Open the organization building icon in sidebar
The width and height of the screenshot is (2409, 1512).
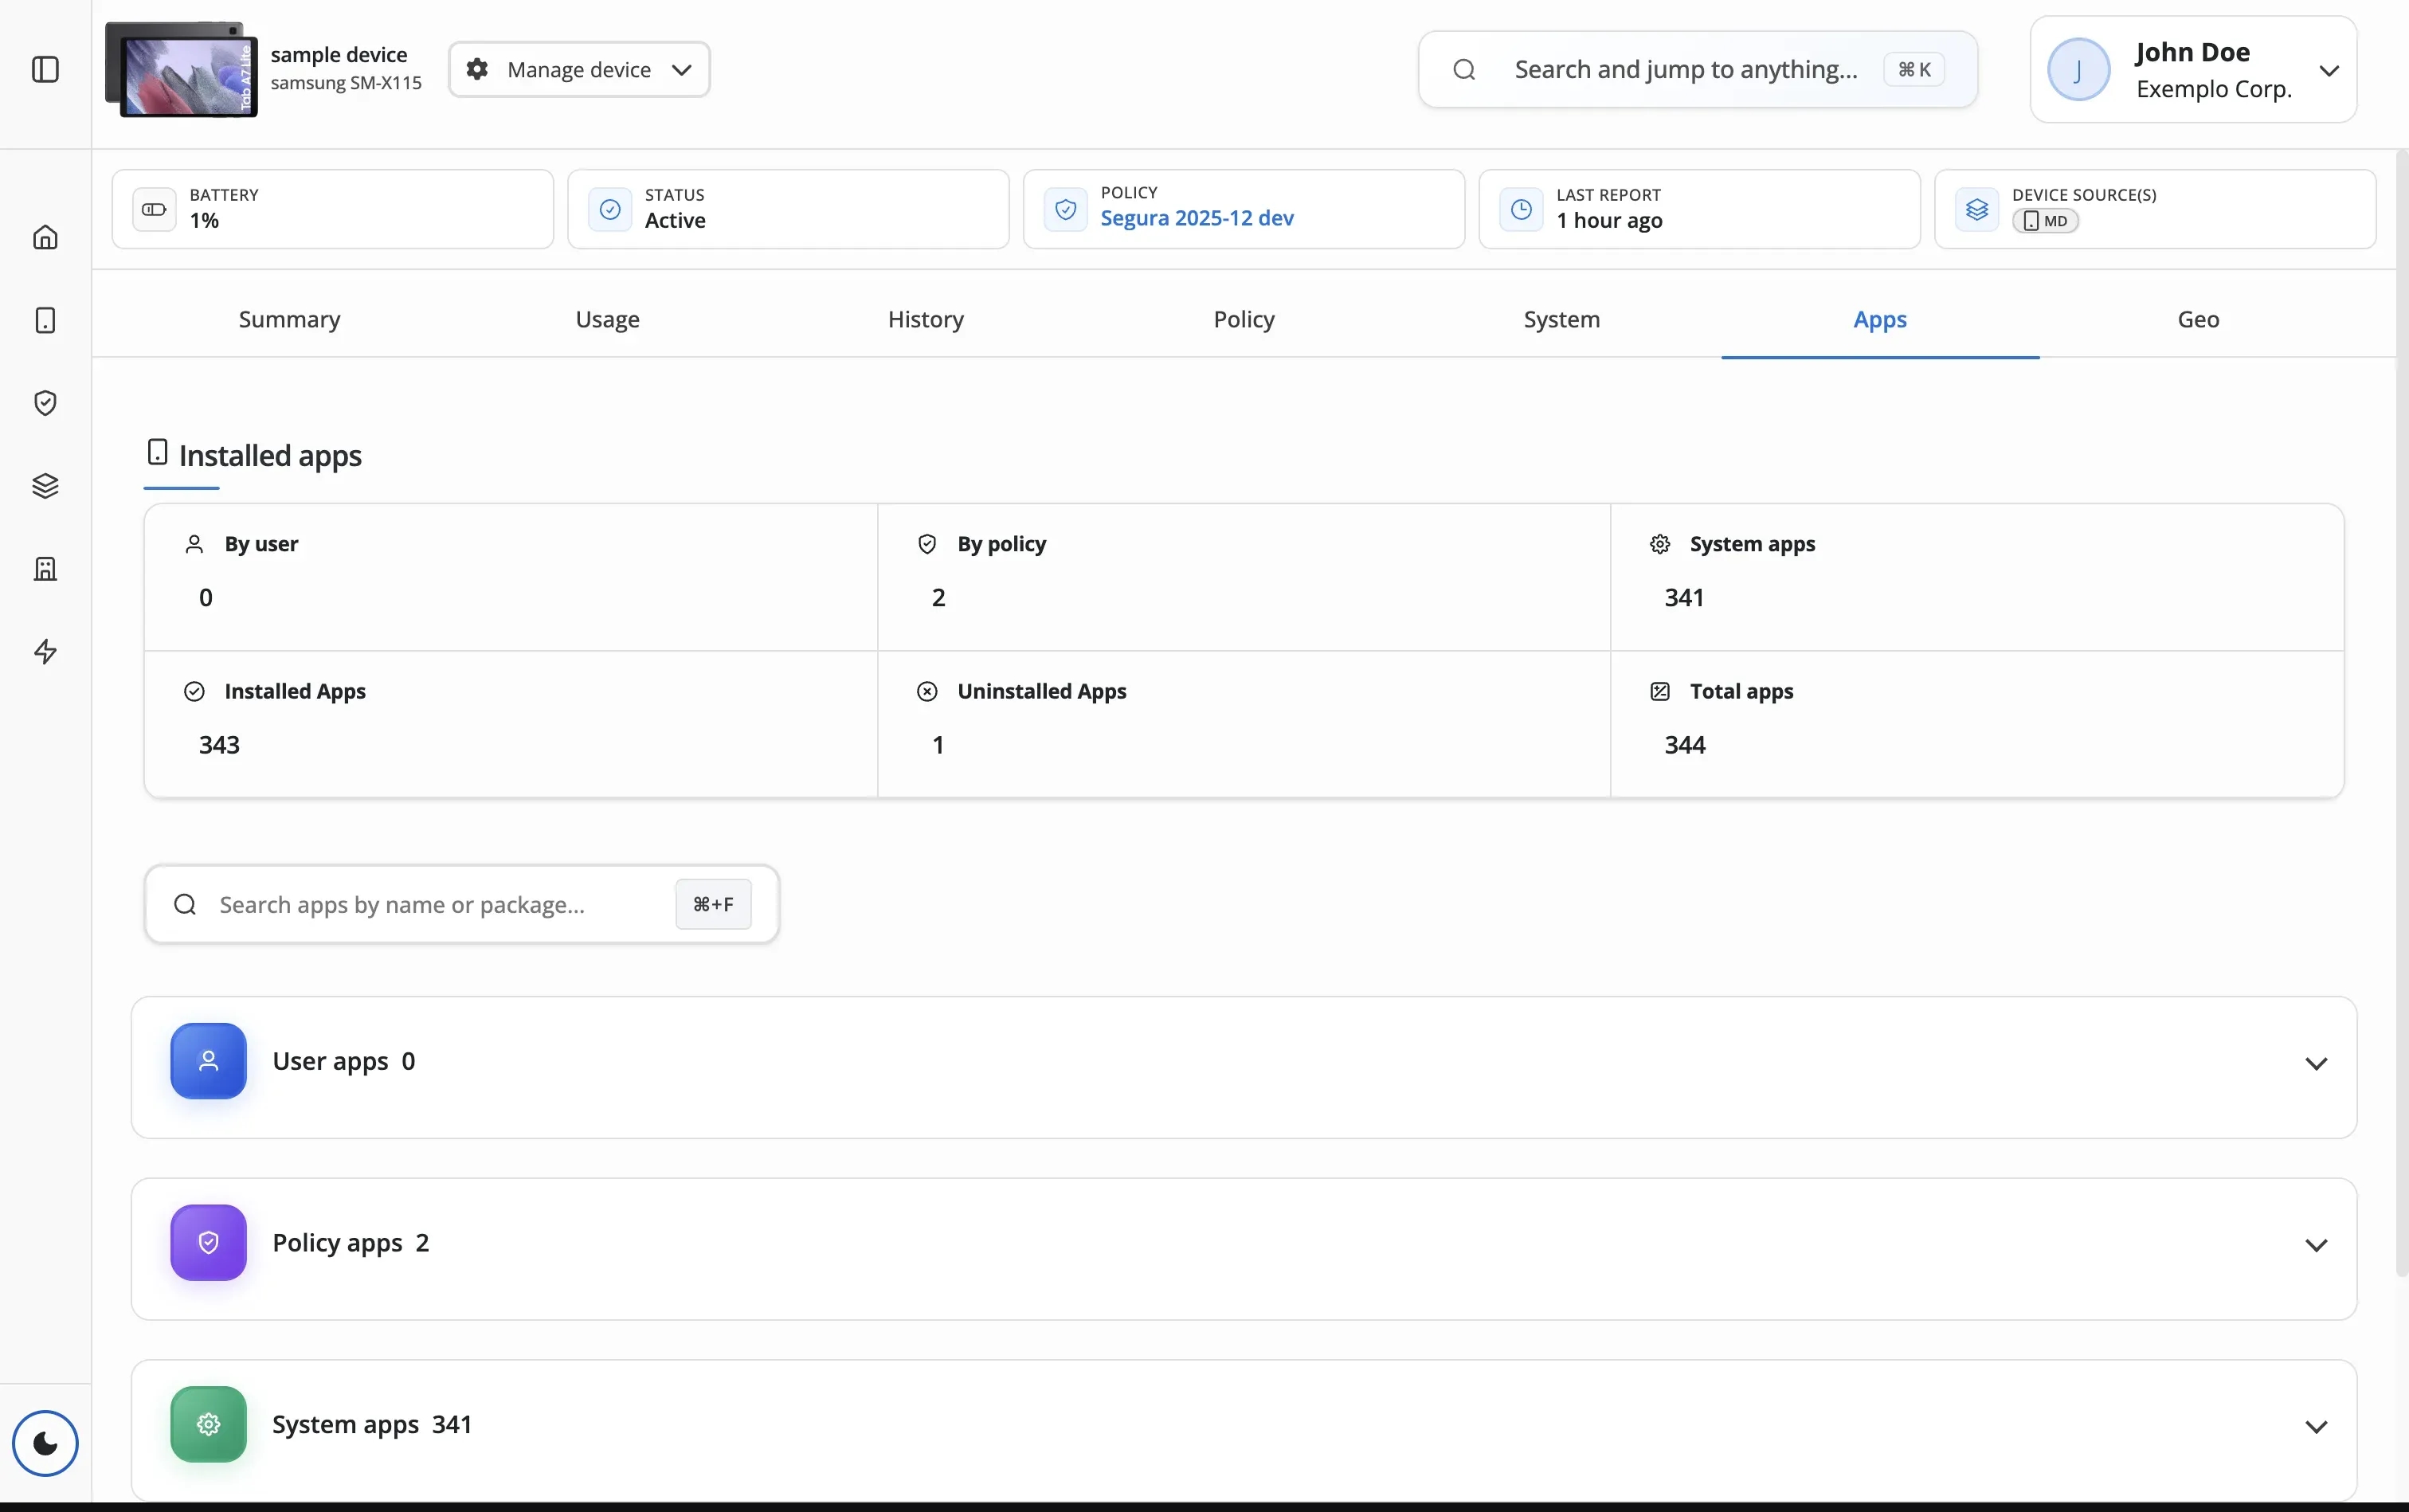[46, 568]
